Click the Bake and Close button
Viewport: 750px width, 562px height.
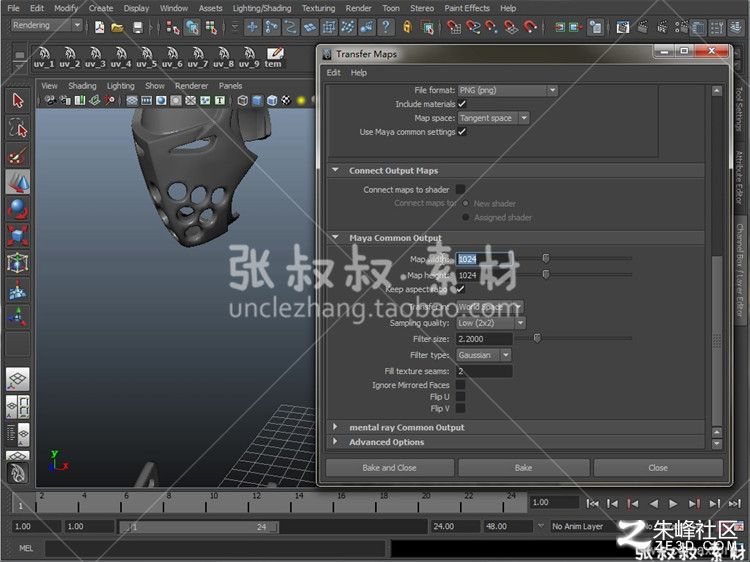pyautogui.click(x=389, y=468)
